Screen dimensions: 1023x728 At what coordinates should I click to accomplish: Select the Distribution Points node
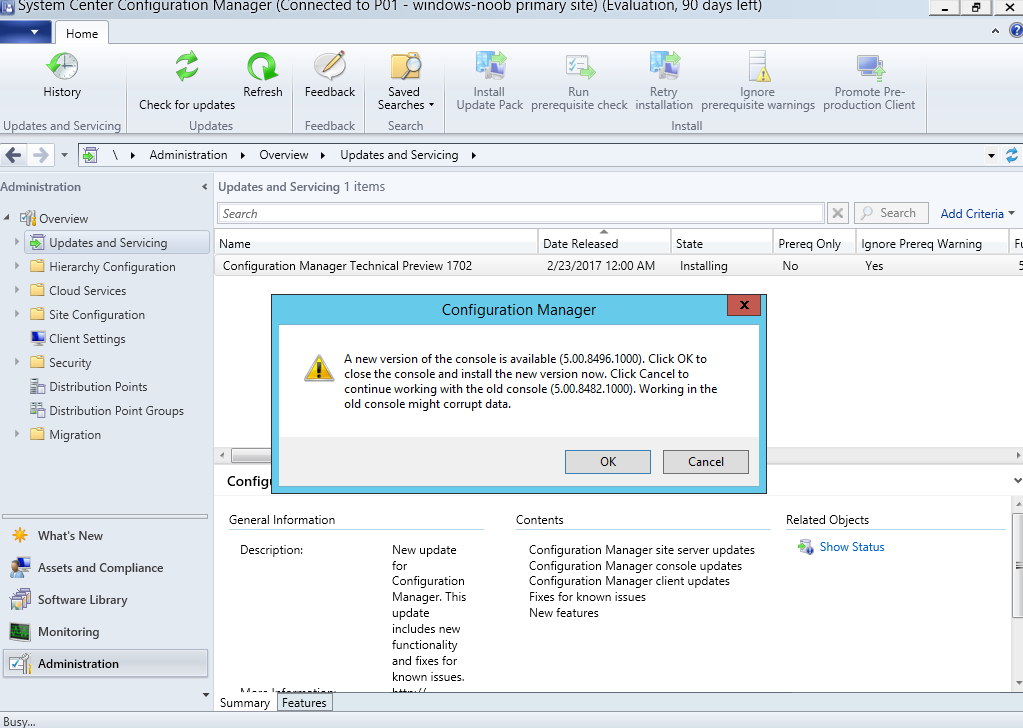tap(98, 387)
